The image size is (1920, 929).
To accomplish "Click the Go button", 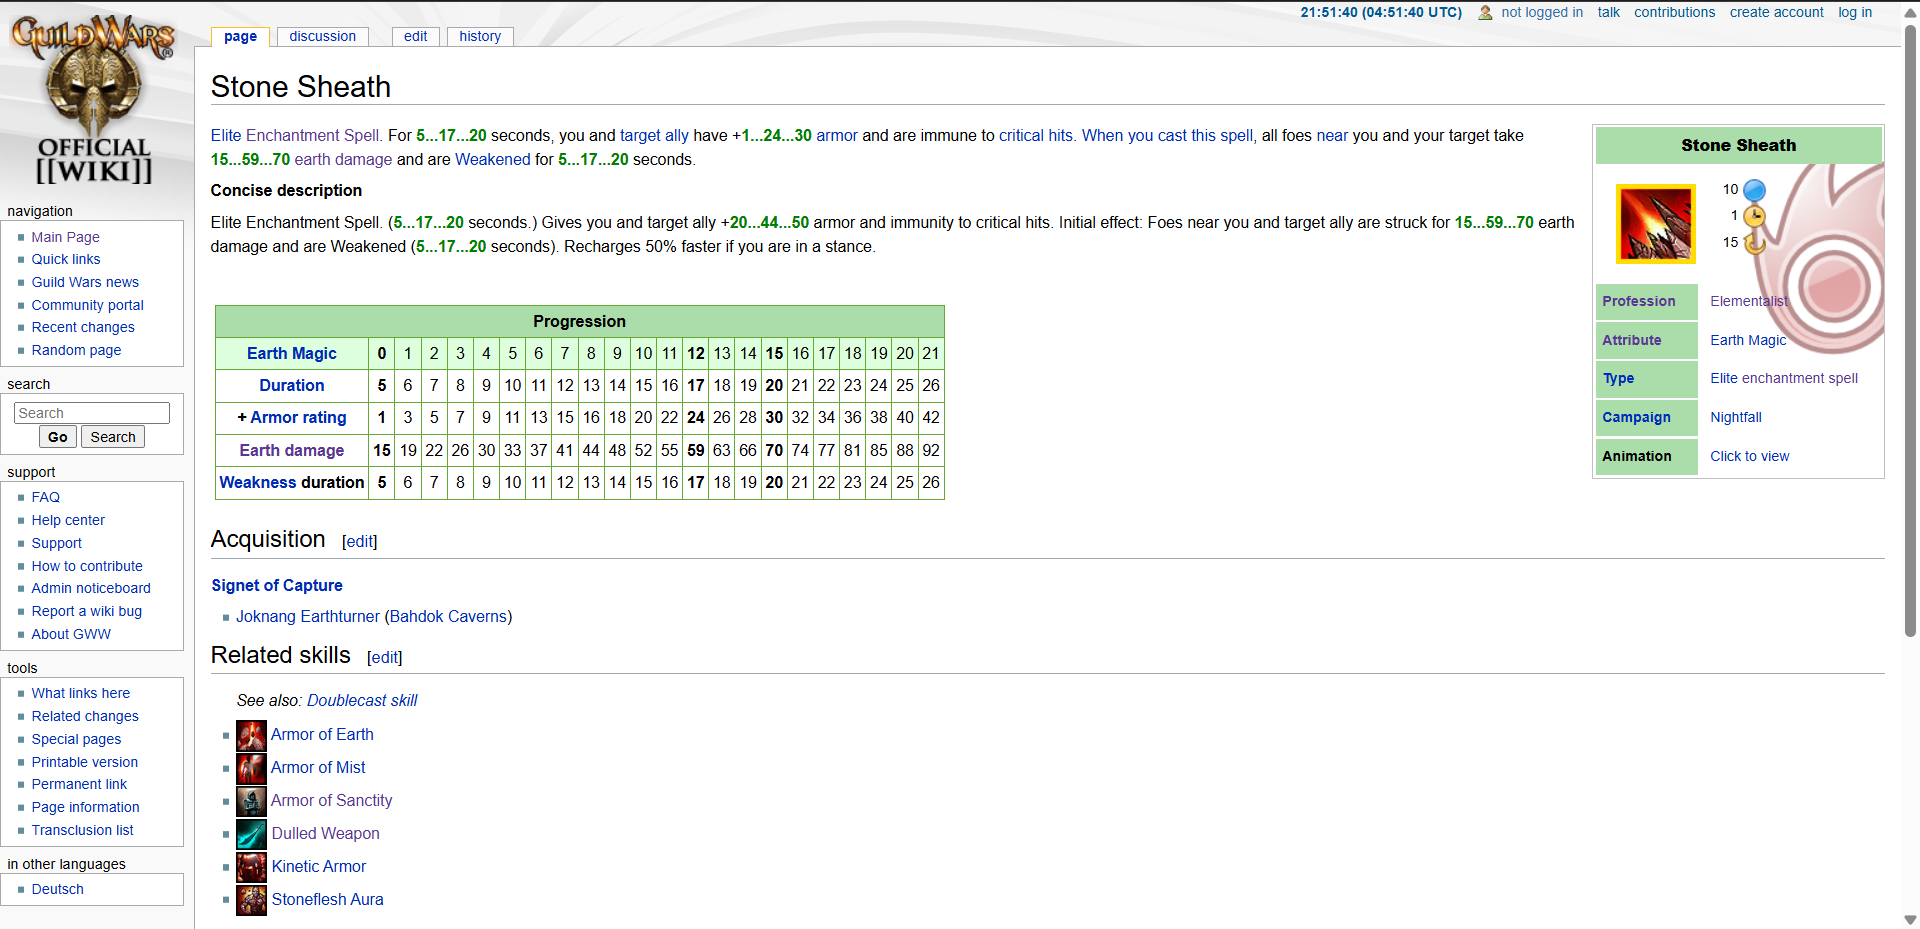I will coord(58,437).
